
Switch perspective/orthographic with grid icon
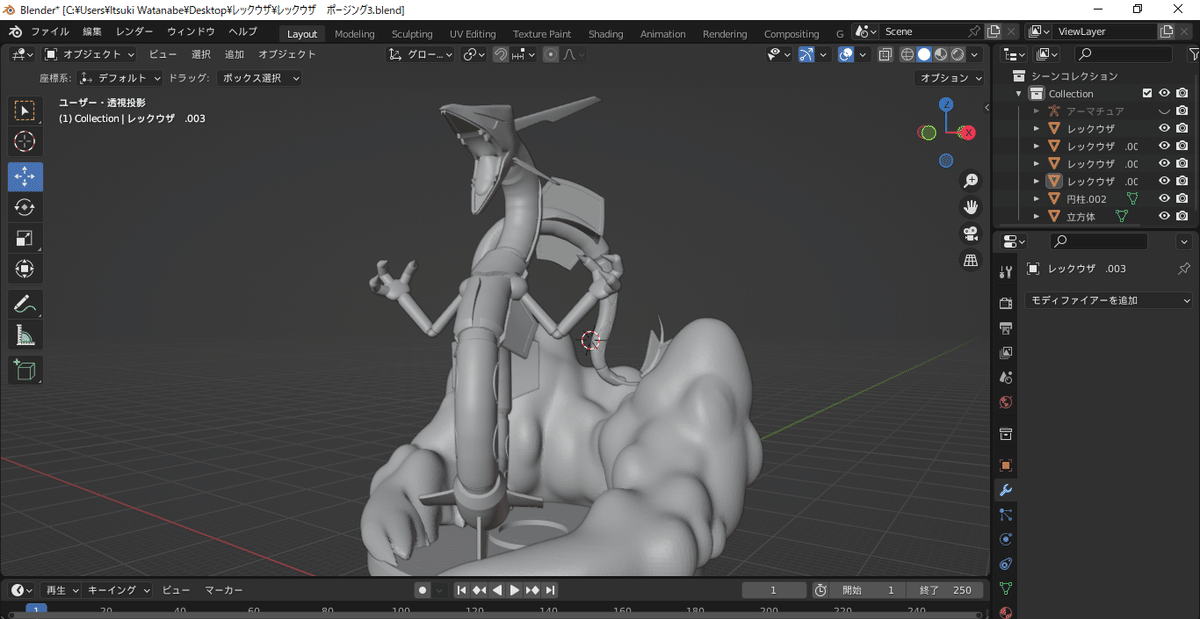pyautogui.click(x=970, y=260)
